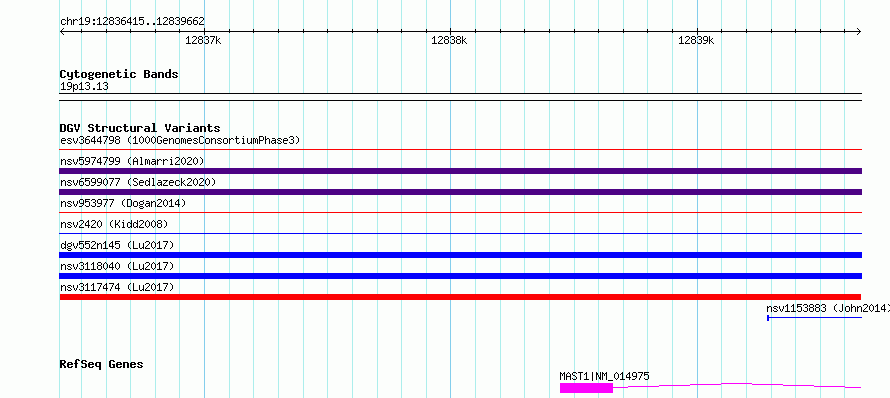Select the blue nsv3118040 variant bar
Viewport: 890px width, 398px height.
(461, 276)
